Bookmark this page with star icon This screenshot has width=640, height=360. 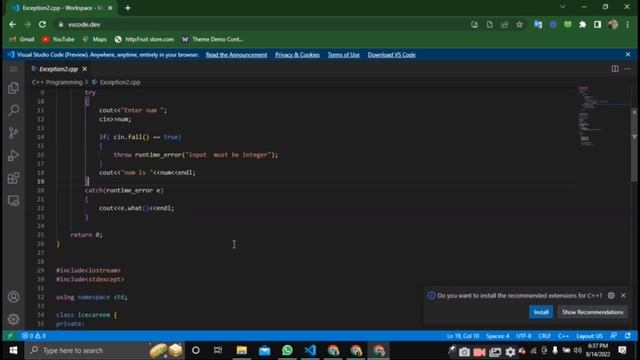click(519, 24)
